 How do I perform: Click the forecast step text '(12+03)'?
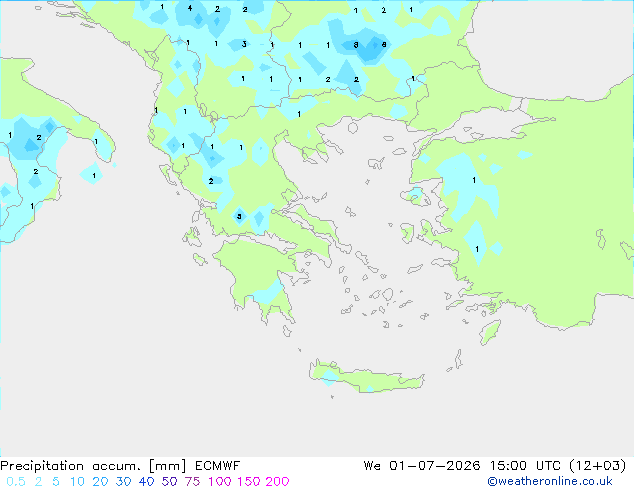point(598,466)
